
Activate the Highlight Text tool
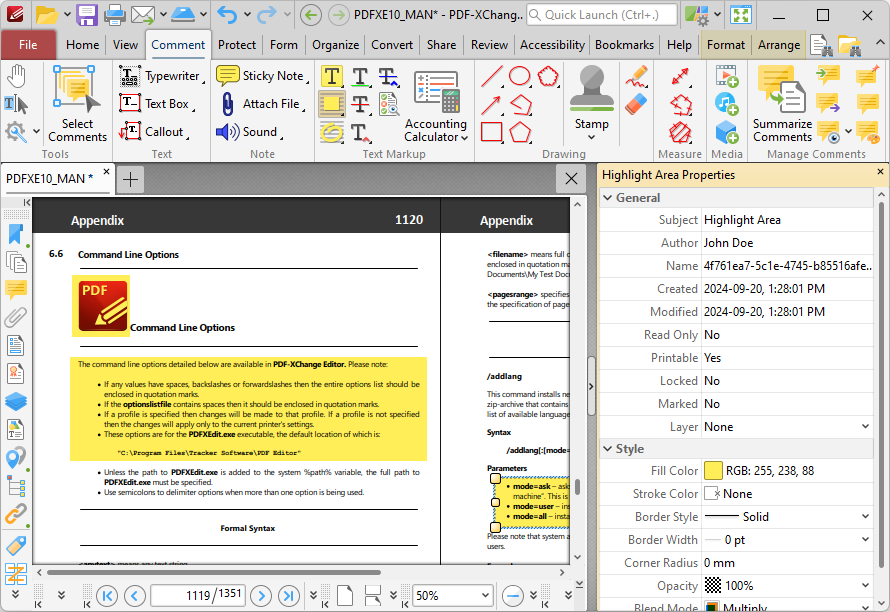pyautogui.click(x=331, y=76)
